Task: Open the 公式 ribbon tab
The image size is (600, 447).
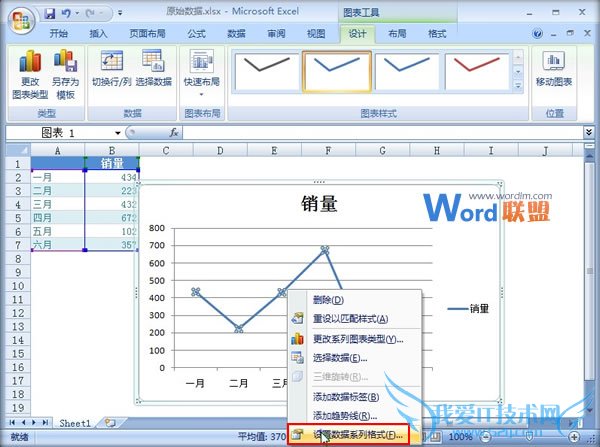Action: 197,34
